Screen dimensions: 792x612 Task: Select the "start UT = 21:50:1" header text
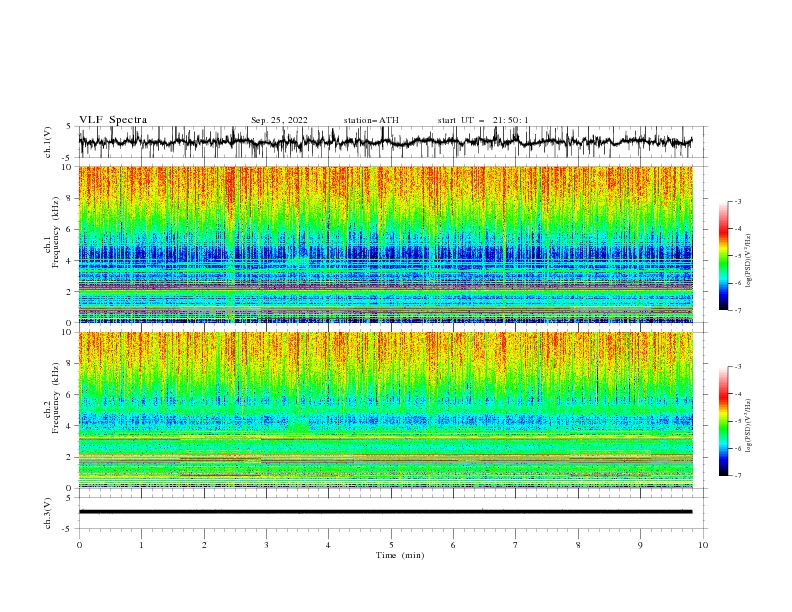(483, 120)
